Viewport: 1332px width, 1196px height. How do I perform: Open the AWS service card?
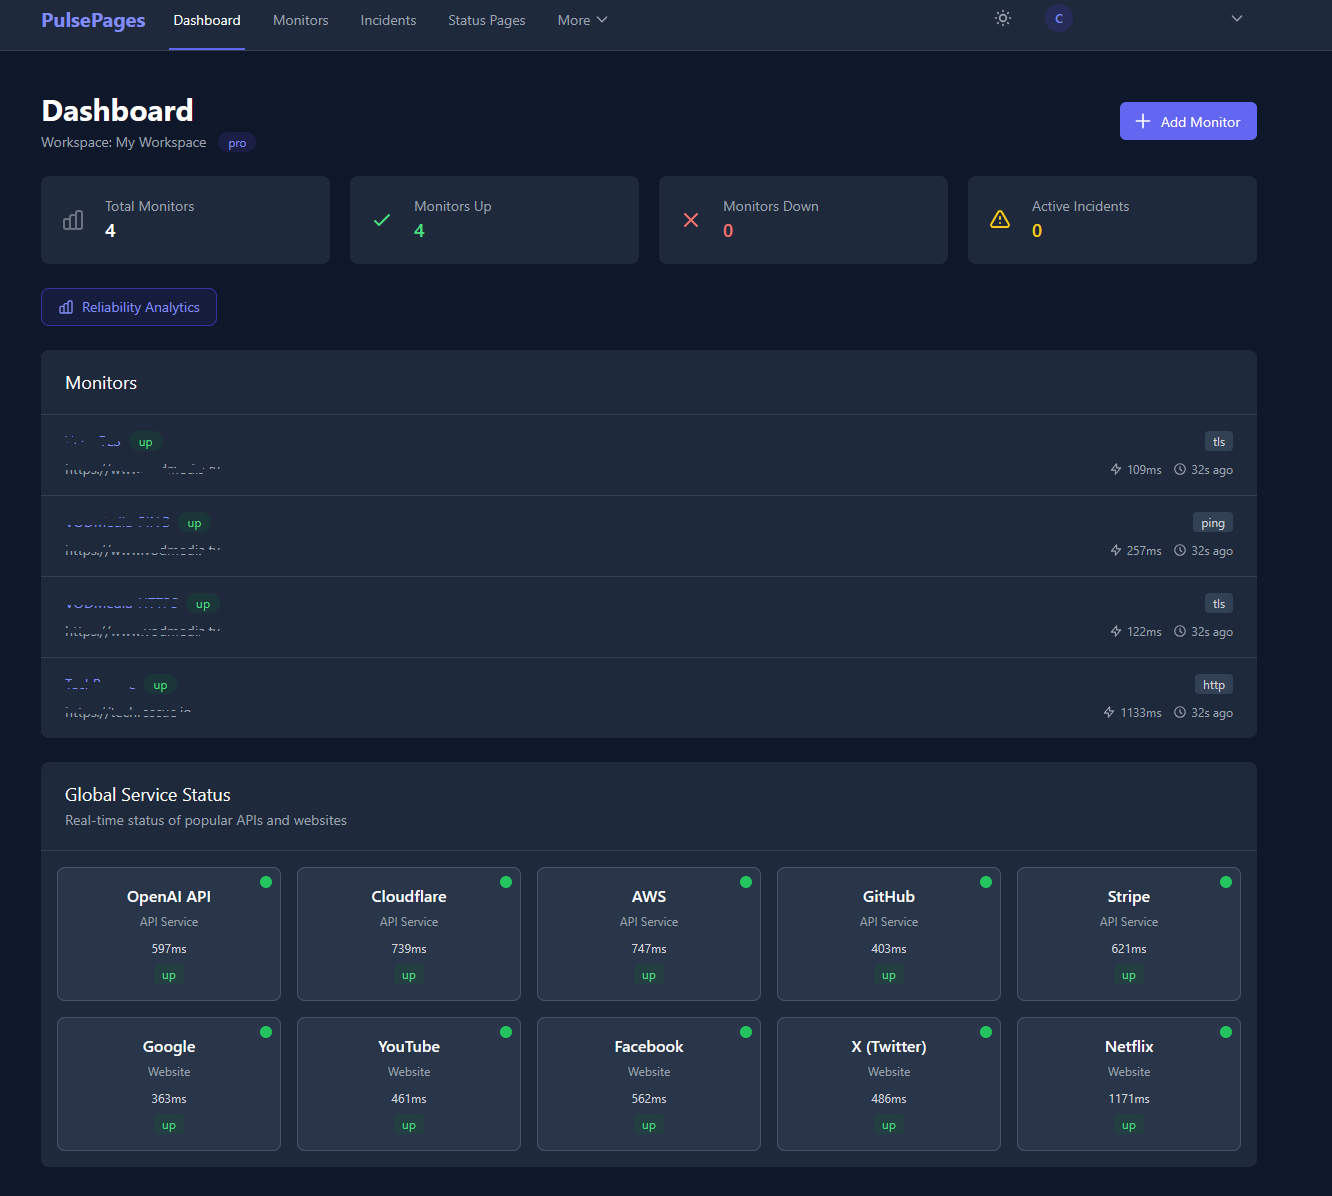[x=649, y=934]
